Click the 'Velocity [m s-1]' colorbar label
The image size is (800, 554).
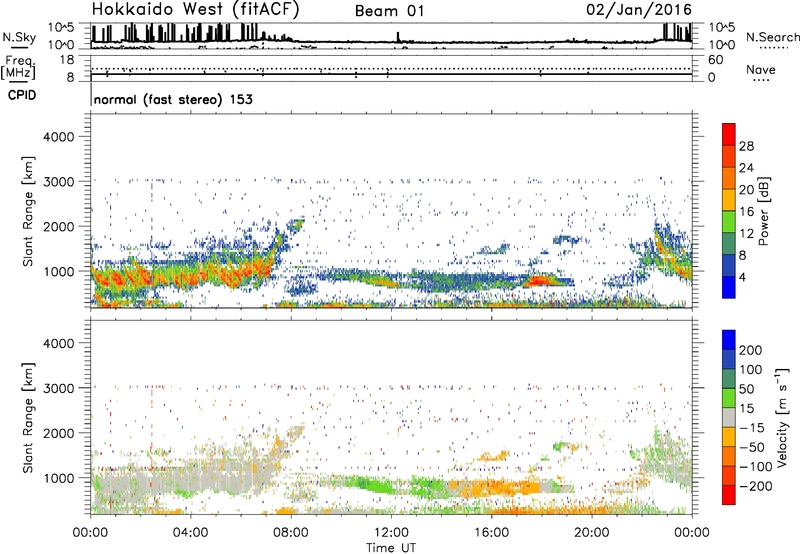click(782, 417)
